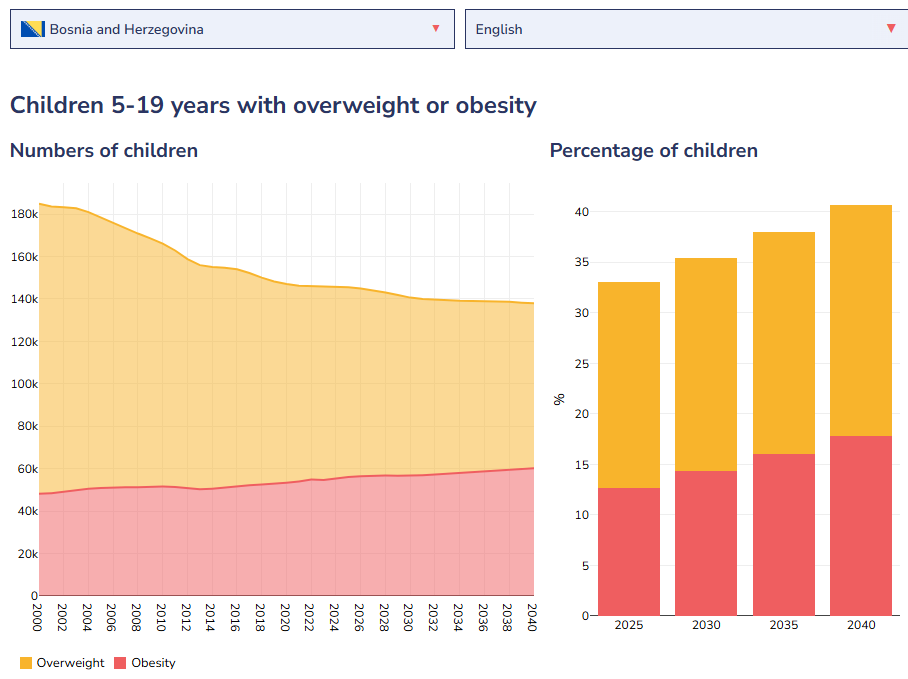
Task: Open the Bosnia and Herzegovina country selector
Action: click(x=232, y=29)
